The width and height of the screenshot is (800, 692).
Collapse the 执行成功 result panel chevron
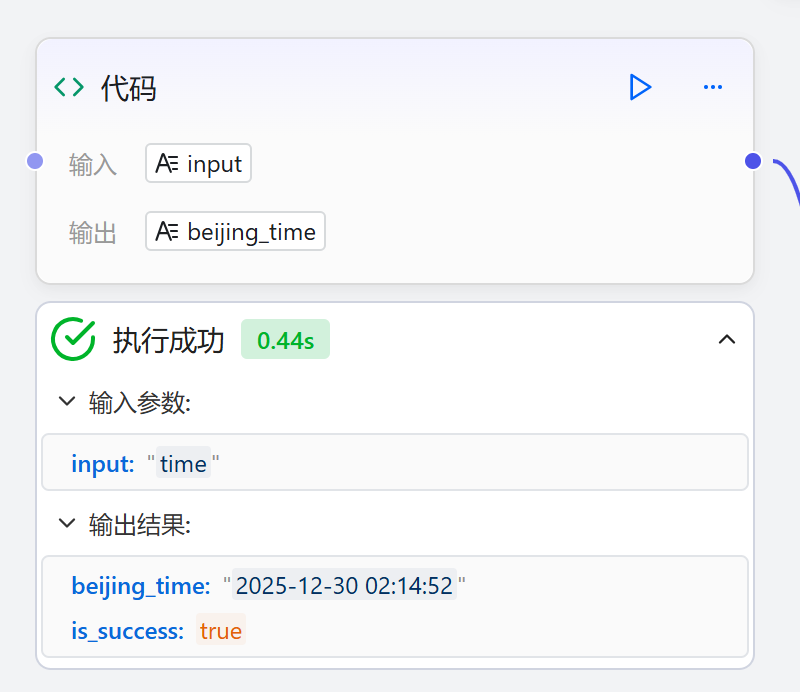click(x=727, y=339)
